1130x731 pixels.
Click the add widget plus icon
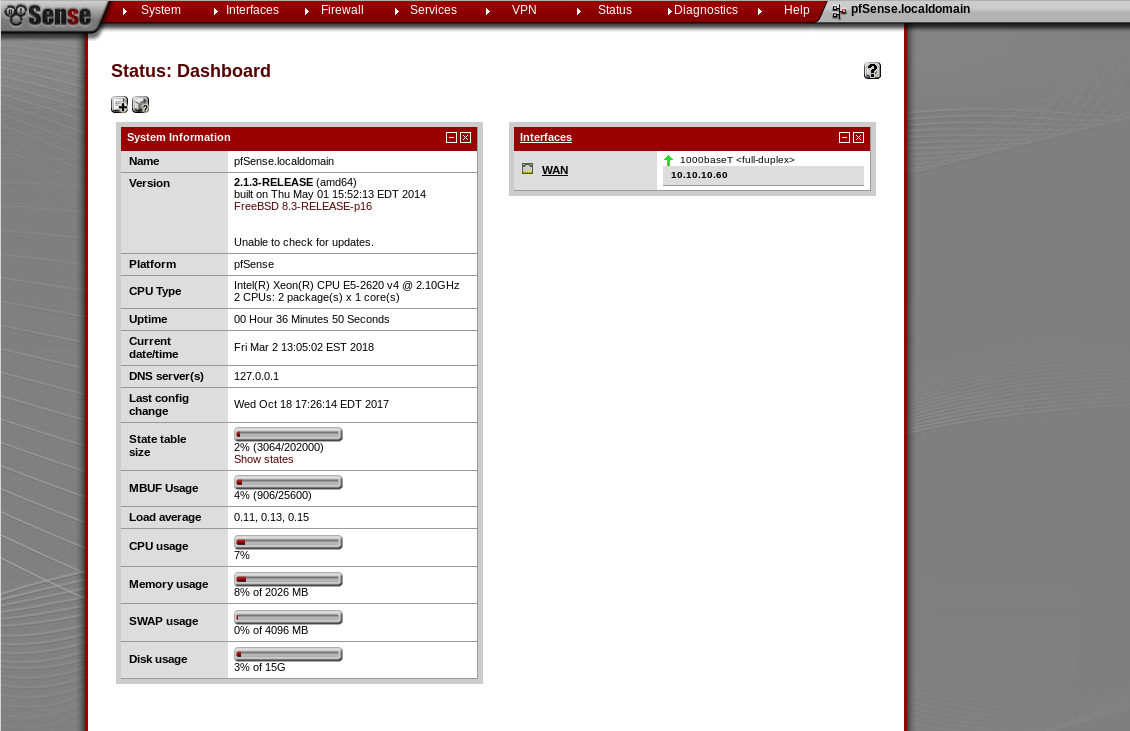(120, 105)
